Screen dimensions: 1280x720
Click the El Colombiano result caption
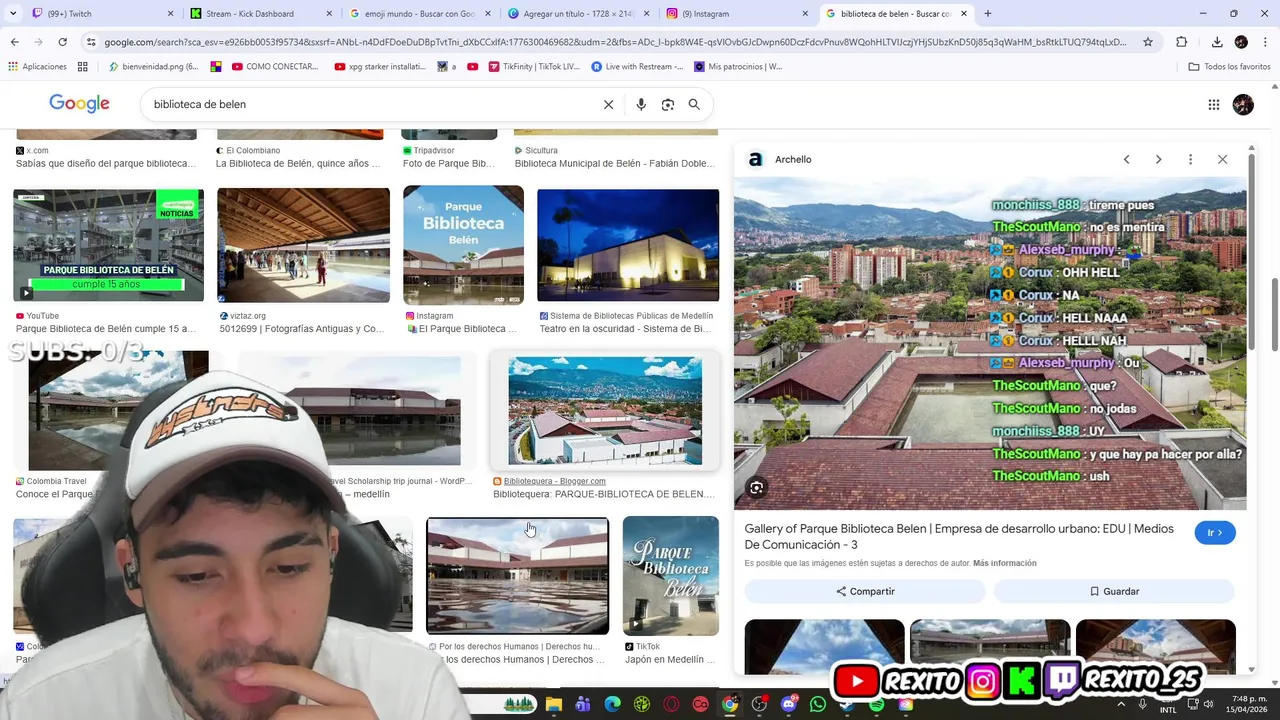pos(298,164)
